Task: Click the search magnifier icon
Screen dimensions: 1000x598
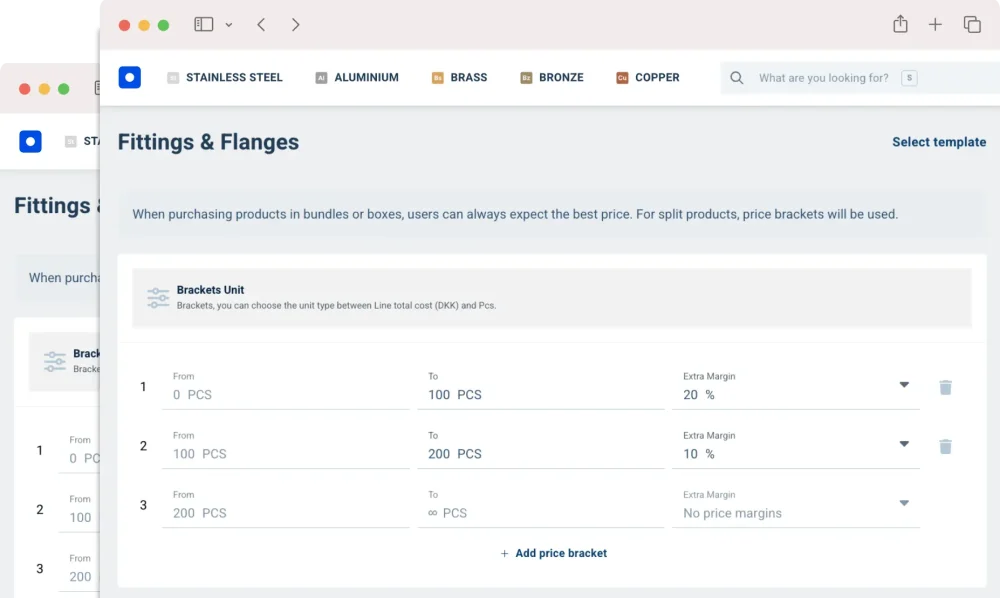Action: [737, 77]
